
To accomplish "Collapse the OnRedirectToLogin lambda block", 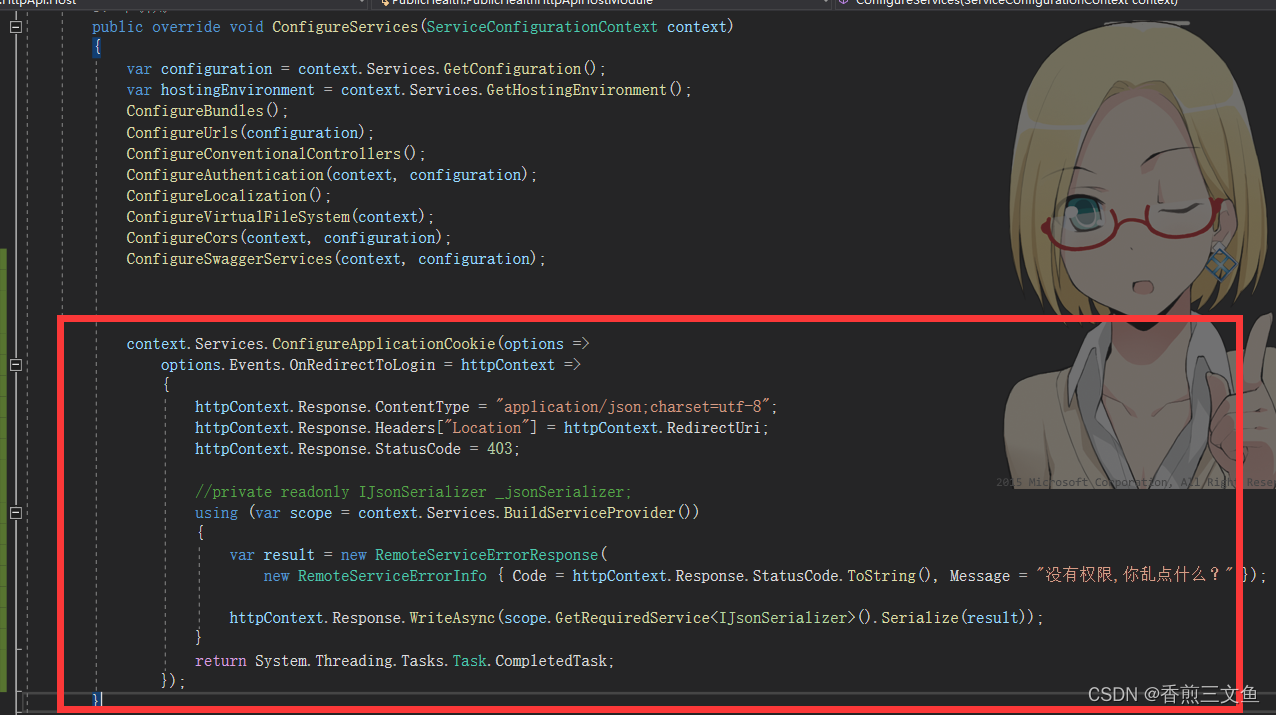I will (x=15, y=365).
